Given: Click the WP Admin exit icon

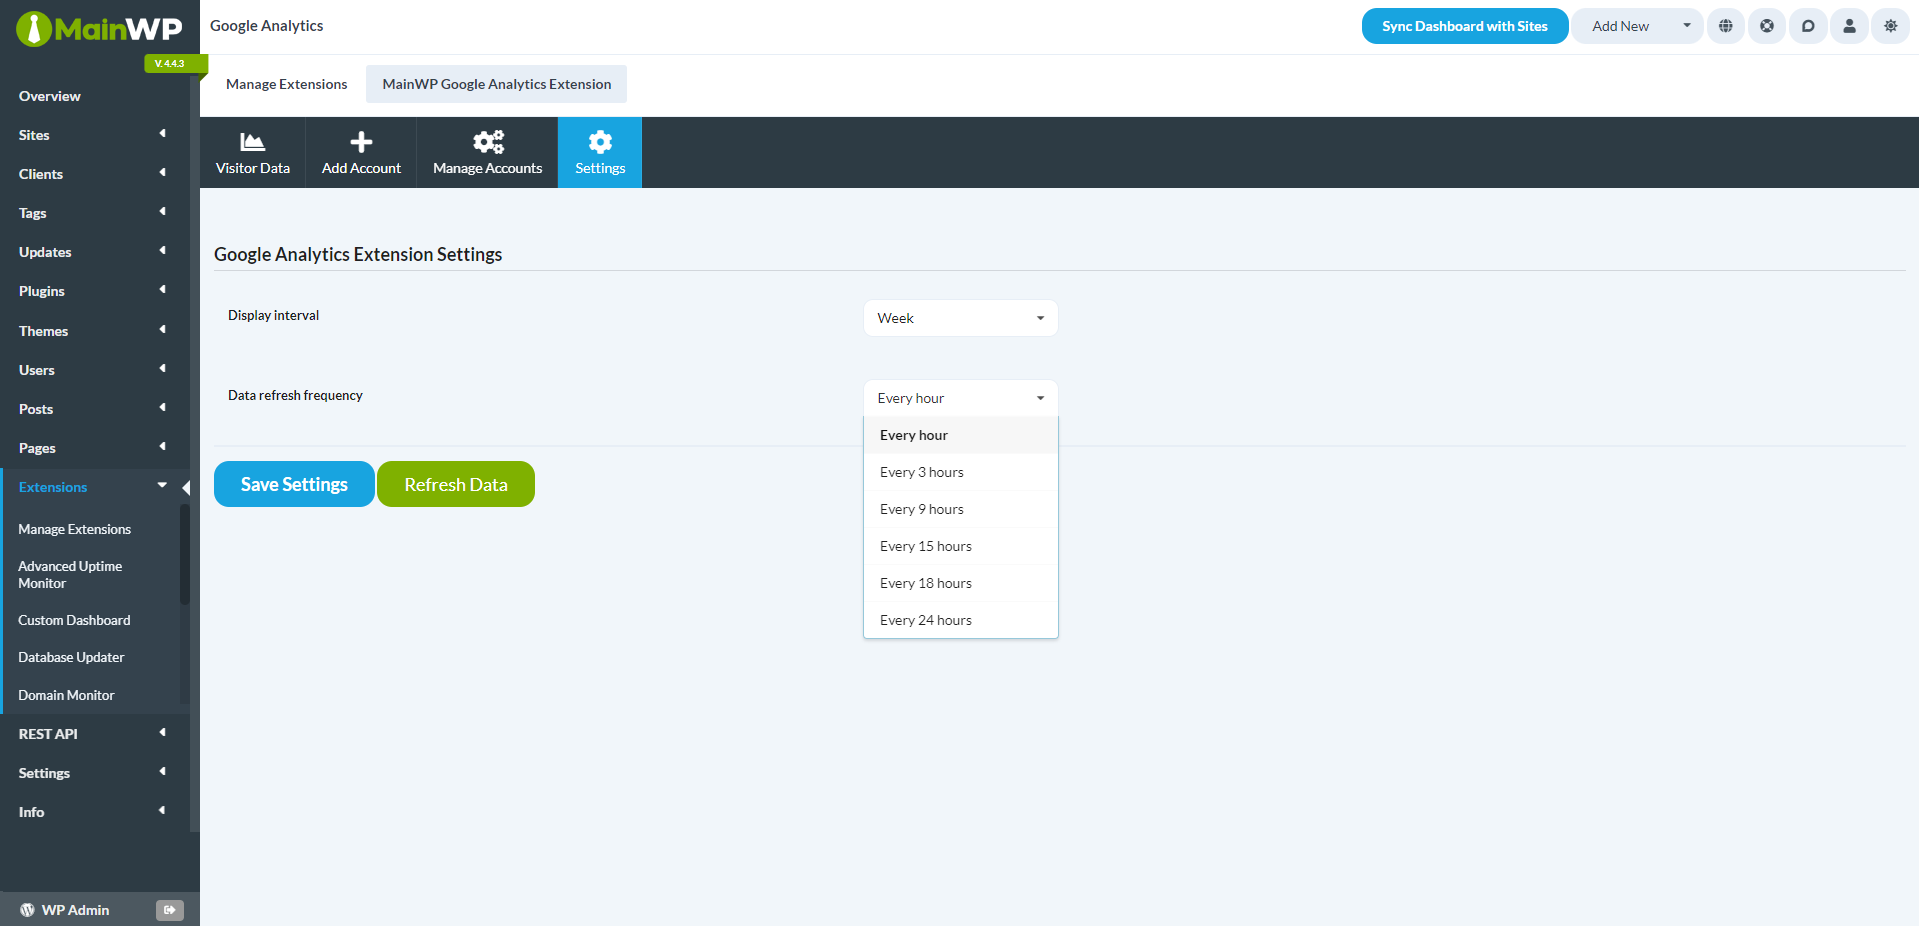Looking at the screenshot, I should click(x=169, y=910).
